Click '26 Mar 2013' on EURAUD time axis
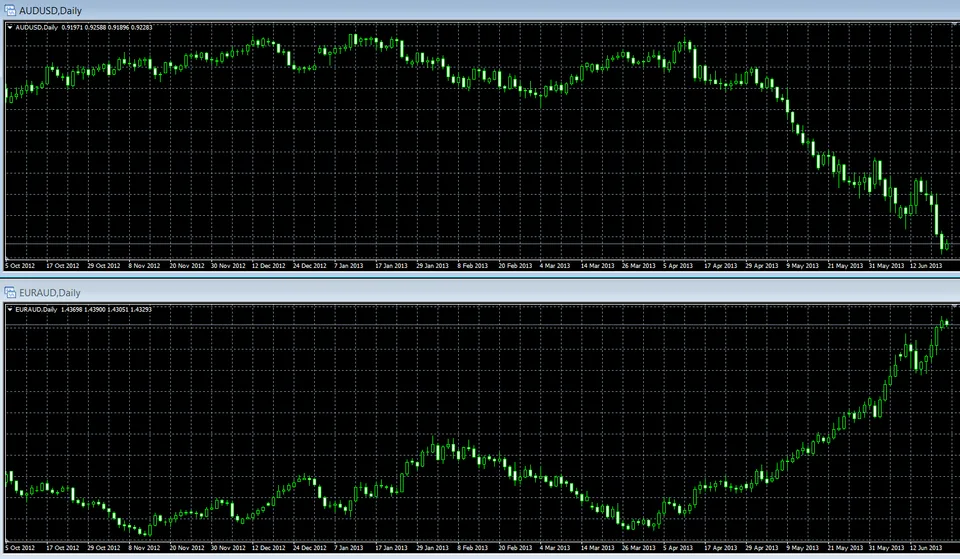 (x=639, y=548)
